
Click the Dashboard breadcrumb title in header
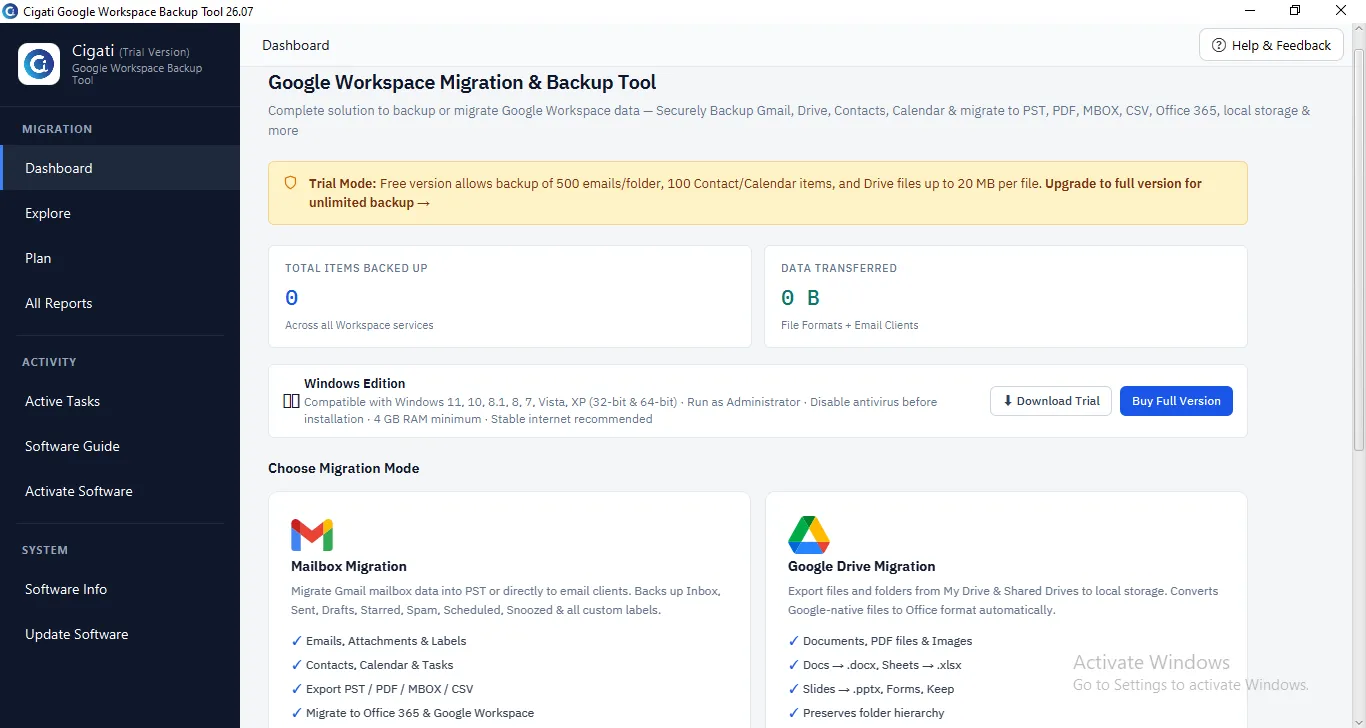pyautogui.click(x=295, y=45)
